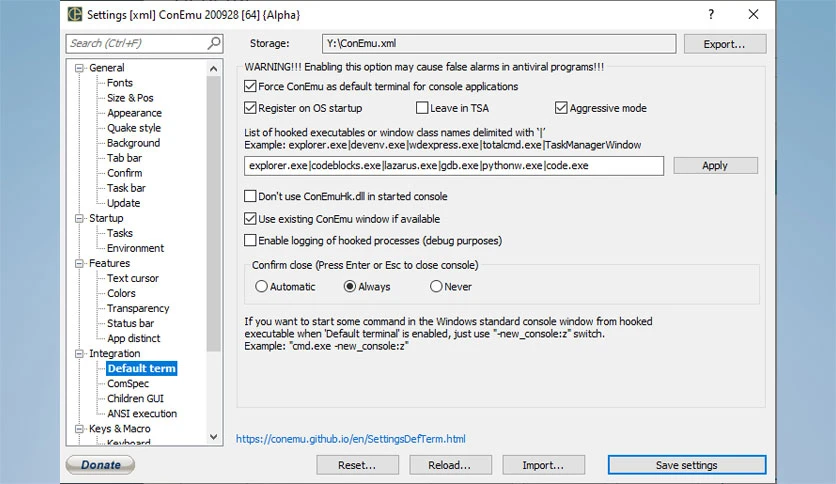Open the Appearance settings page
Viewport: 836px width, 484px height.
coord(134,113)
